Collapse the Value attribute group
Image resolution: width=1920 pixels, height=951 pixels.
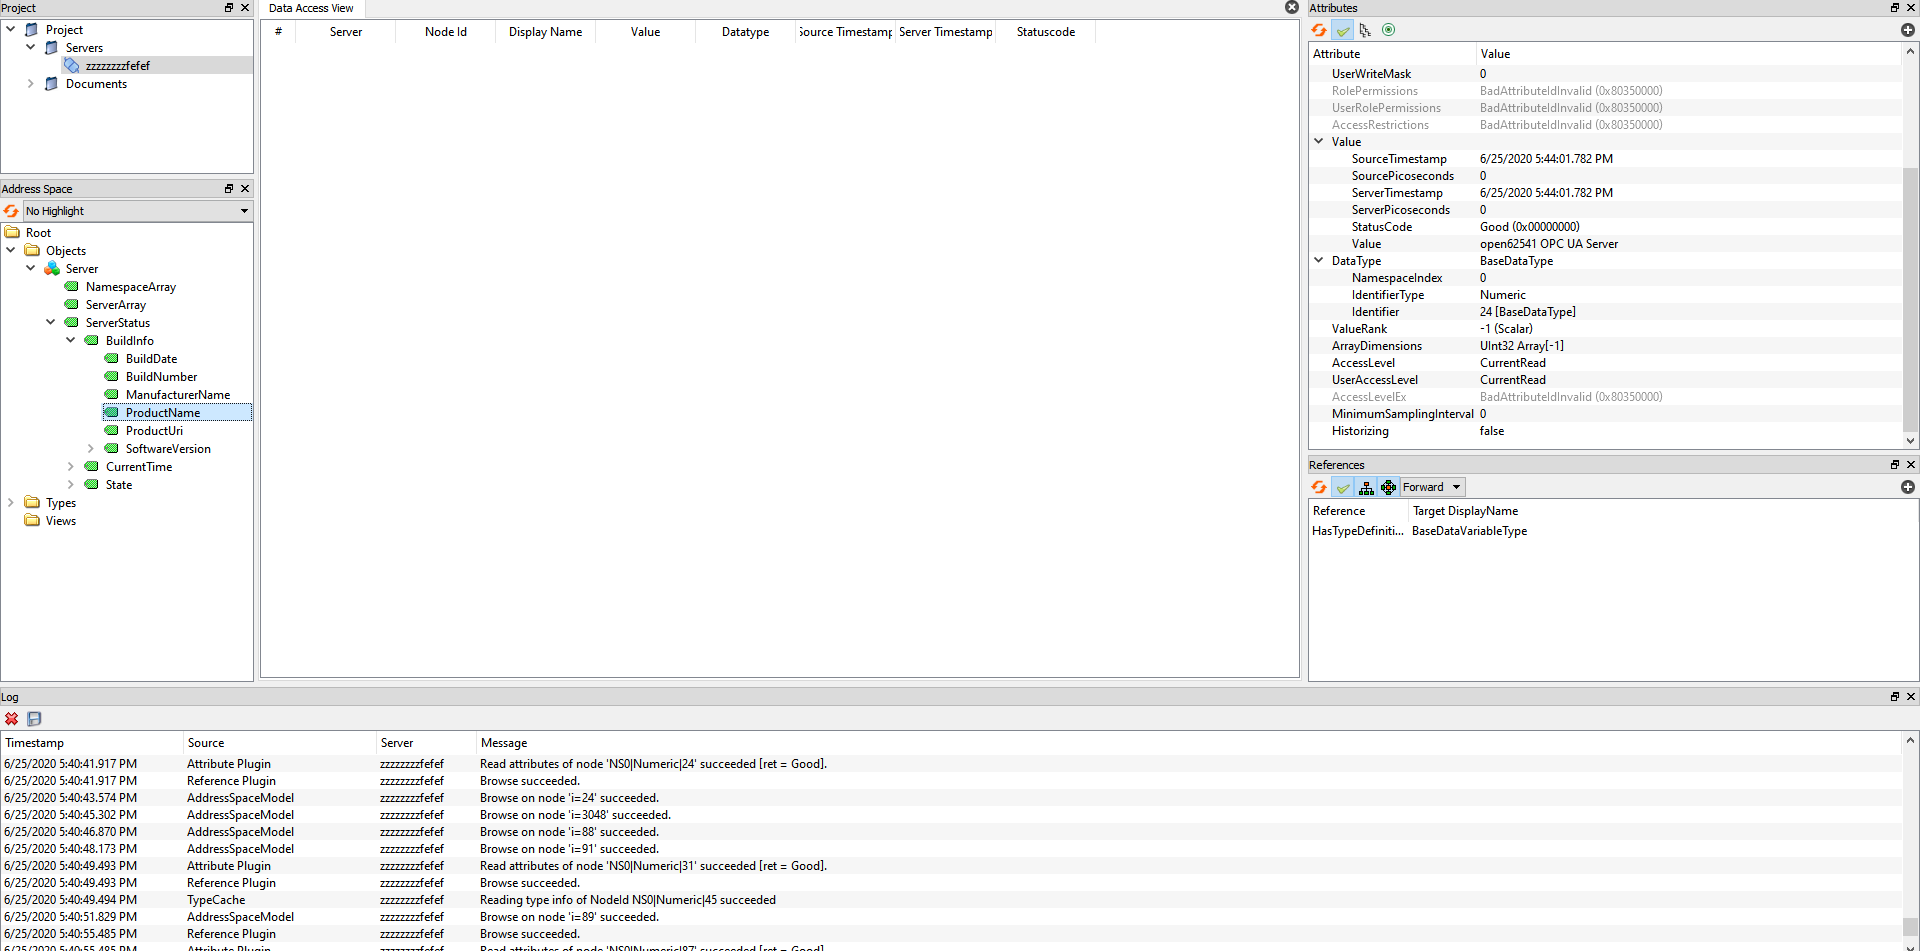[x=1319, y=141]
